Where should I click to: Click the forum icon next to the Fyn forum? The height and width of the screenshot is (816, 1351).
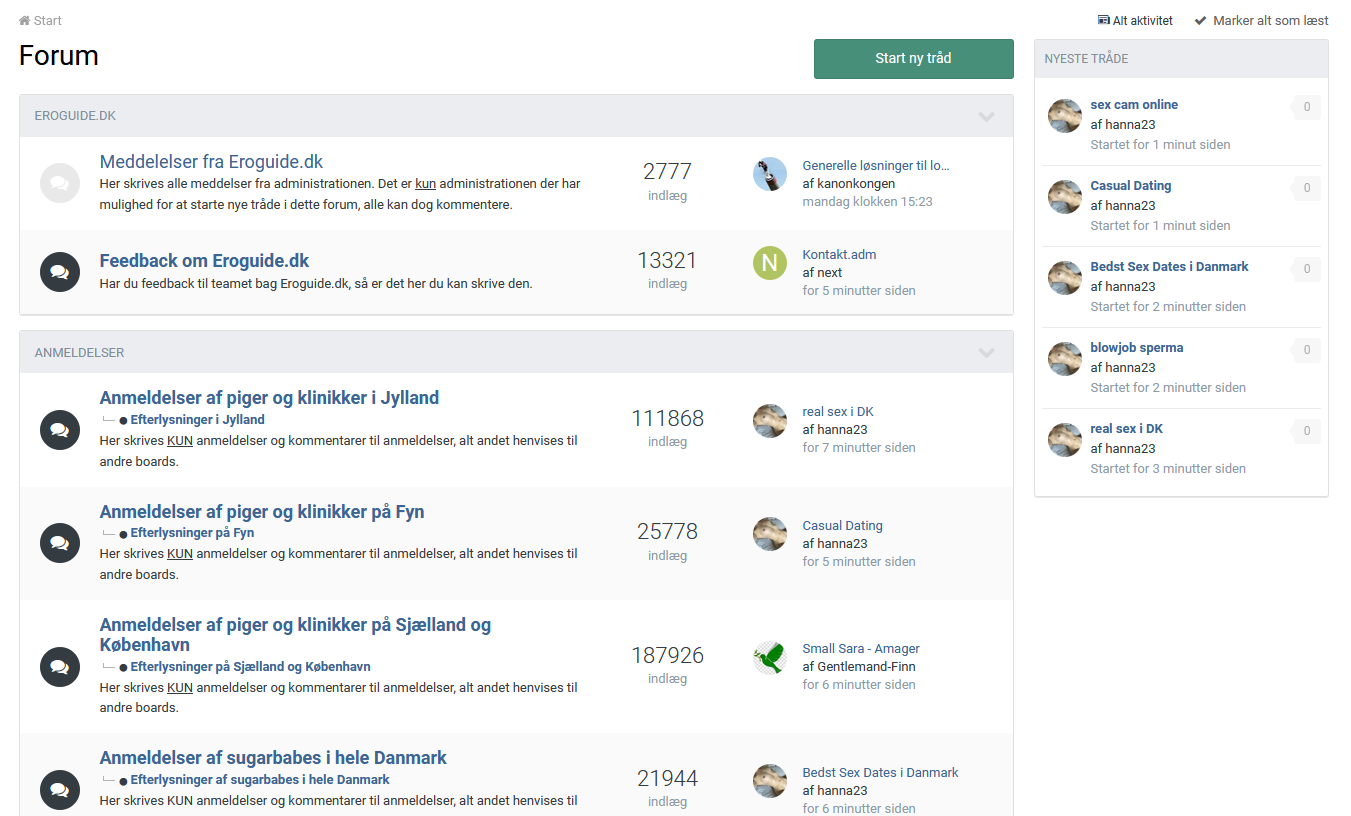[x=59, y=543]
